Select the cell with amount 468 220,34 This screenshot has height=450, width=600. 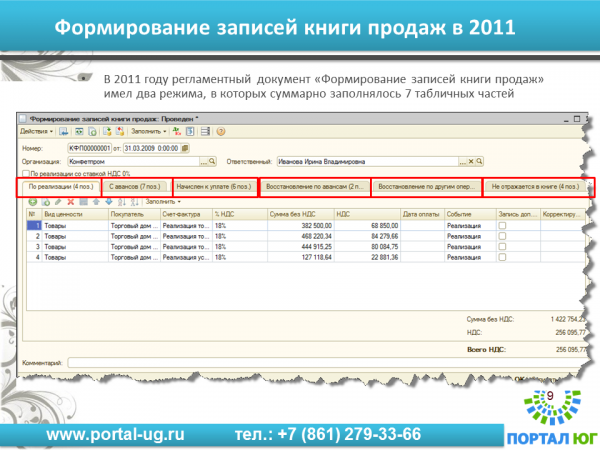301,236
